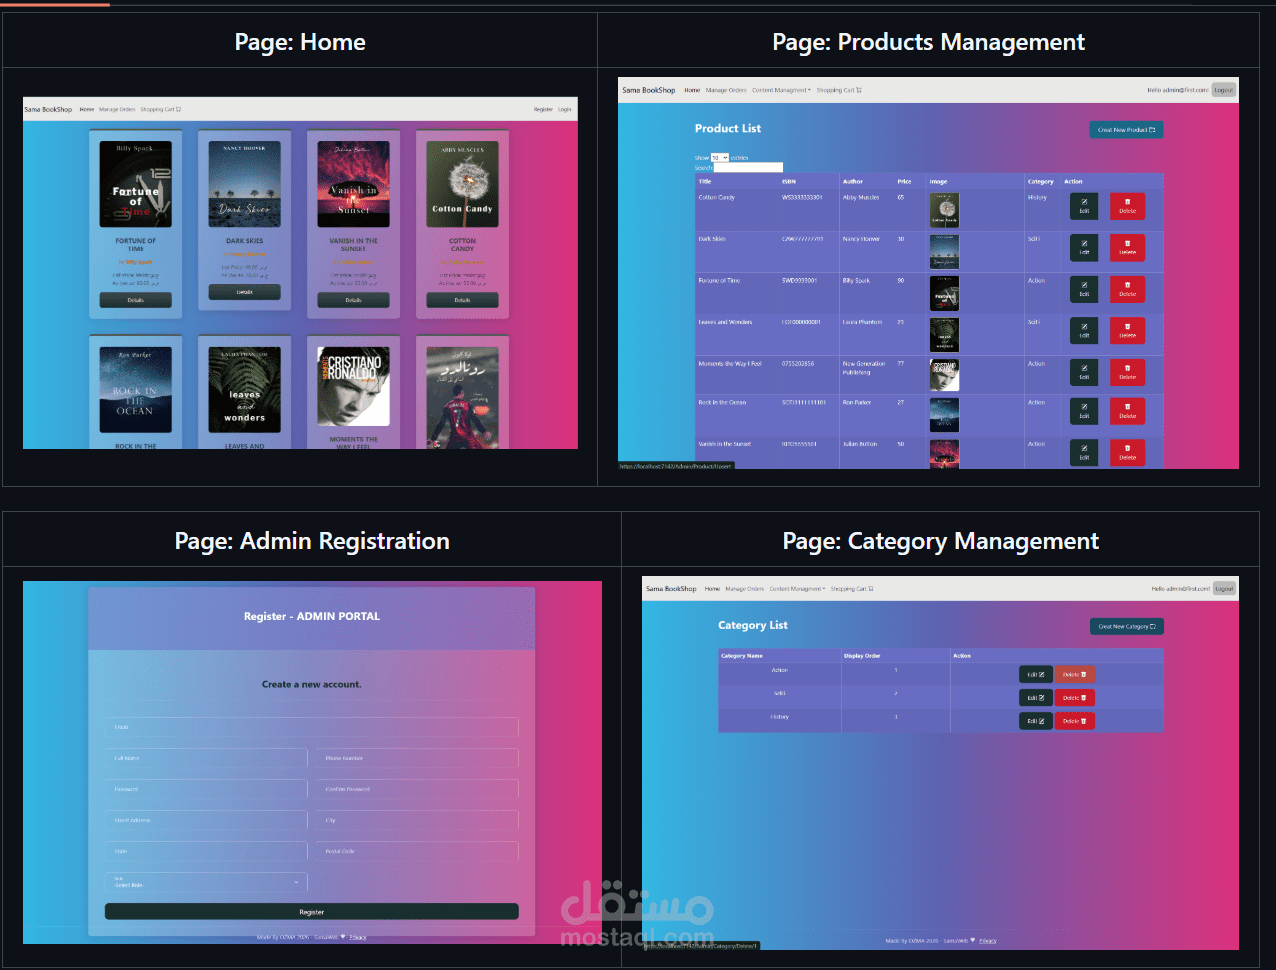
Task: Open Manage Orders on Products Management navbar
Action: [x=726, y=90]
